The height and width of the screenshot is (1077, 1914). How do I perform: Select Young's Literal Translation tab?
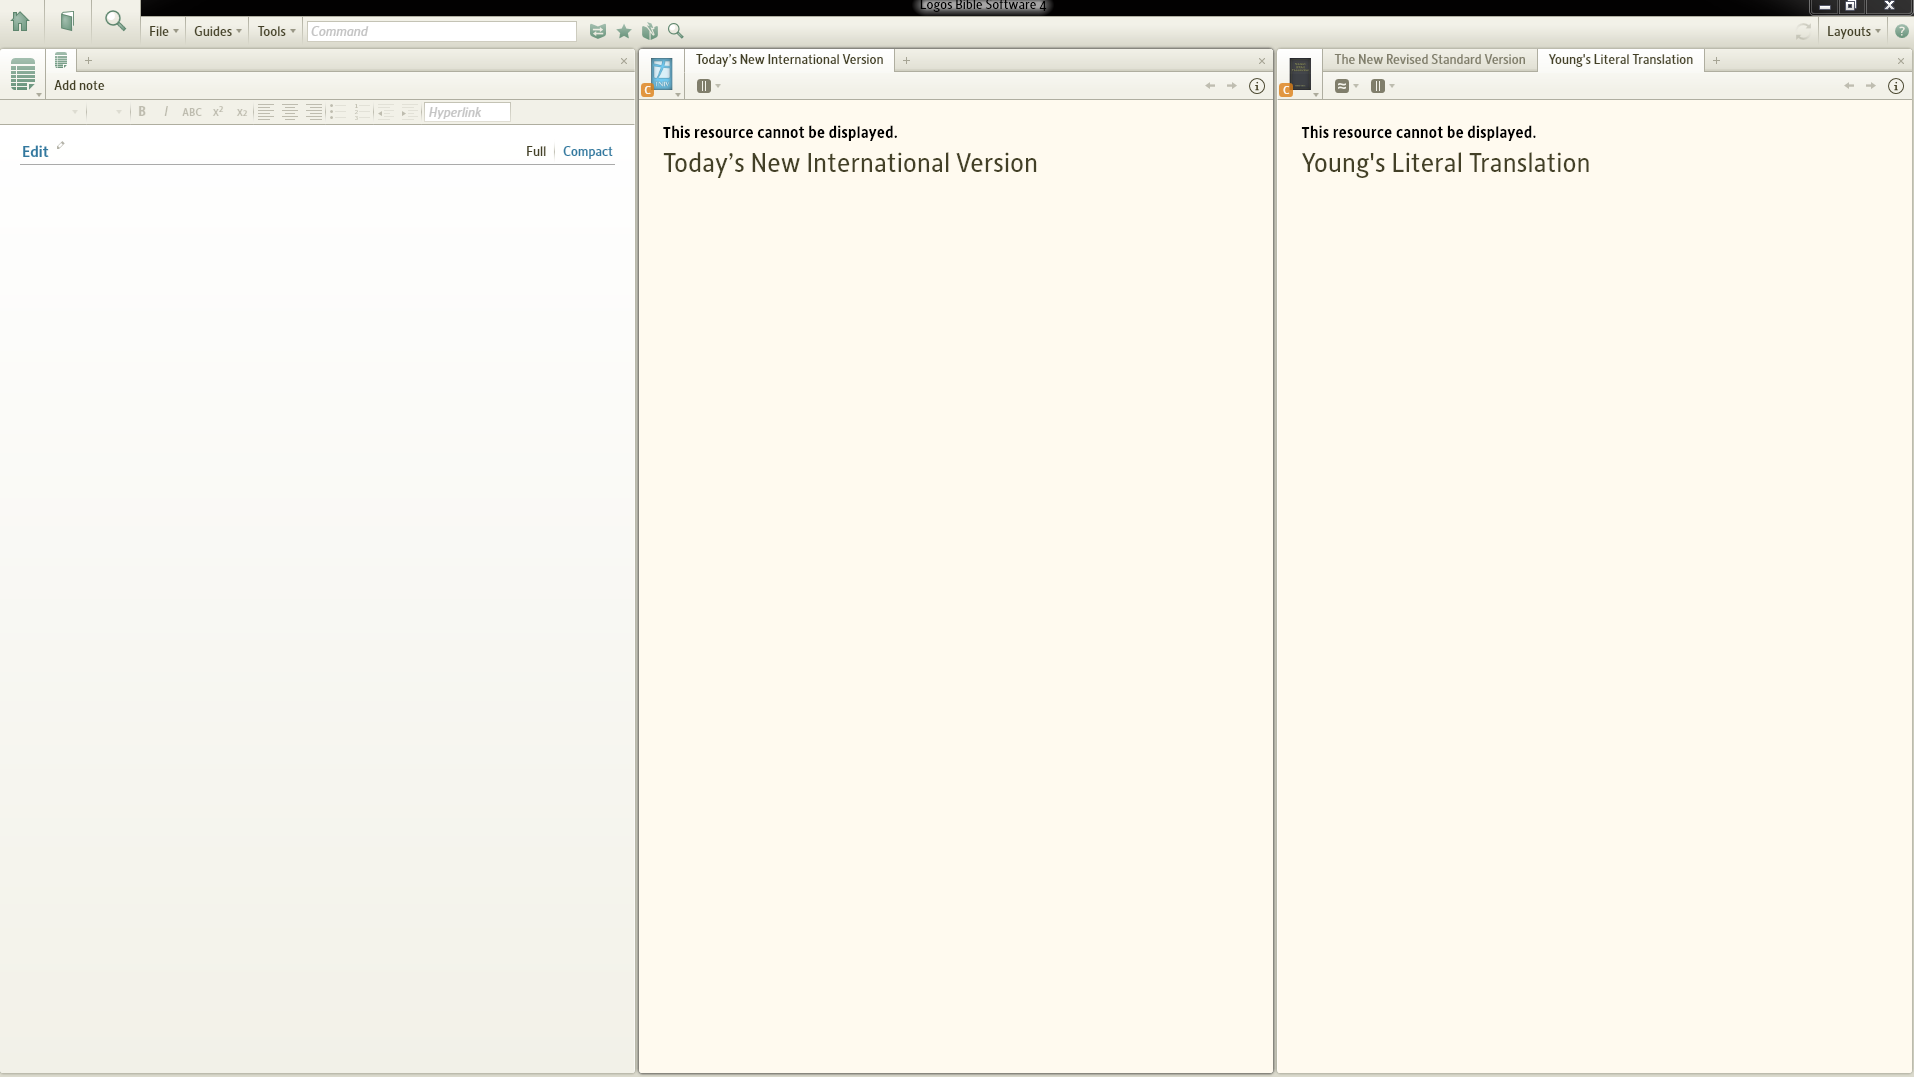(1620, 60)
